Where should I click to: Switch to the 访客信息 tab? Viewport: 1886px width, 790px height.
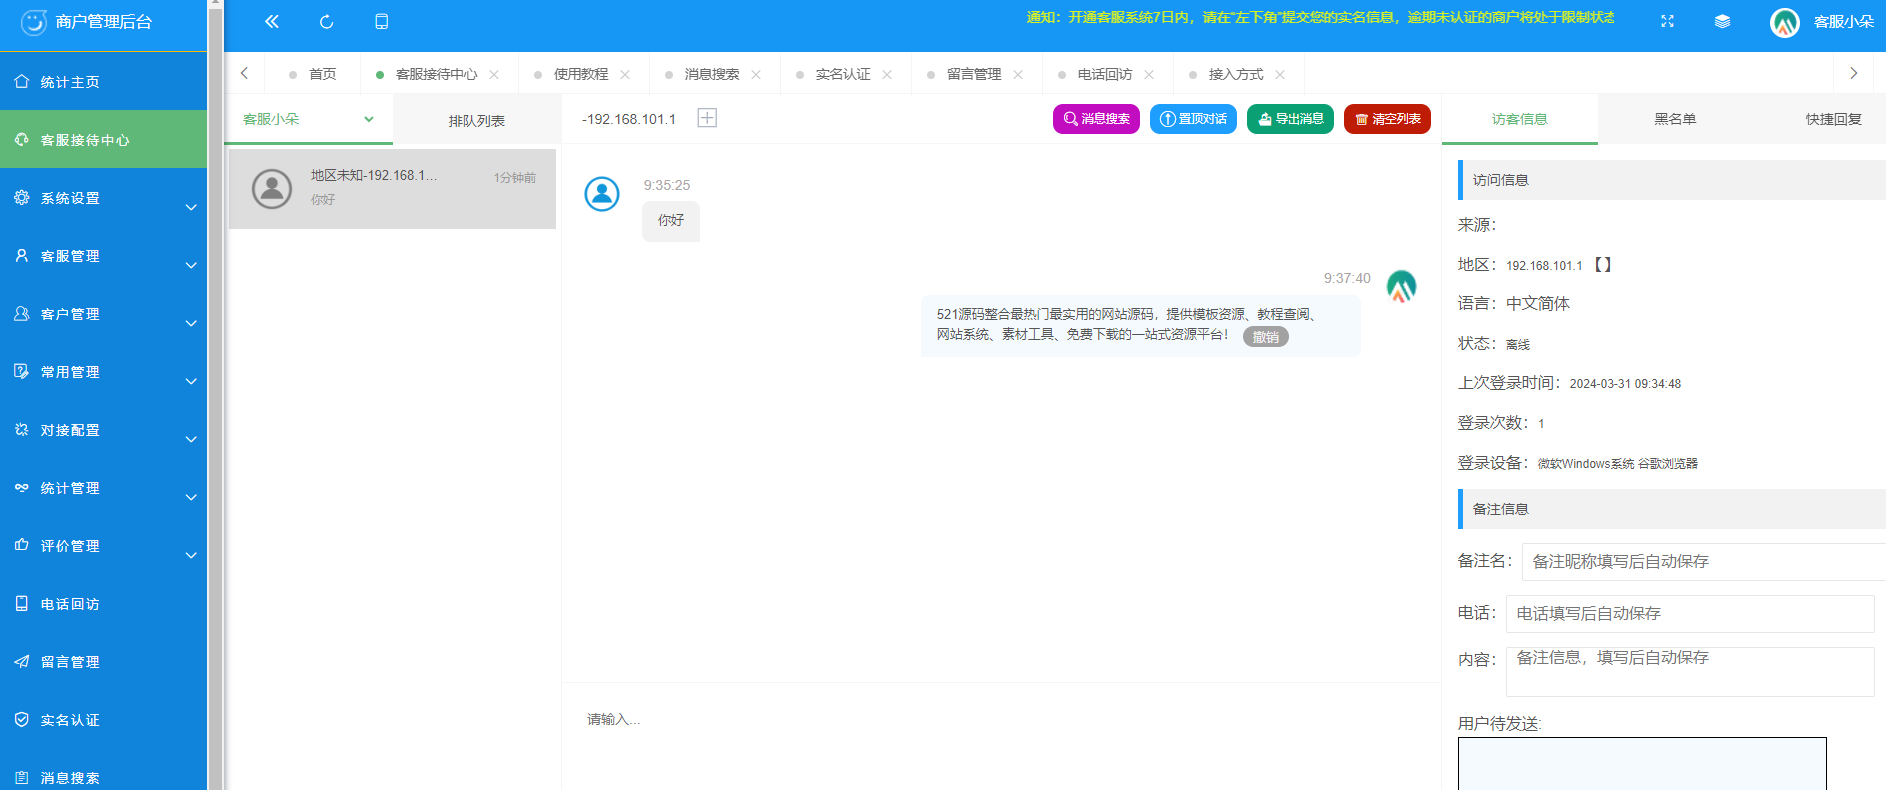1519,119
